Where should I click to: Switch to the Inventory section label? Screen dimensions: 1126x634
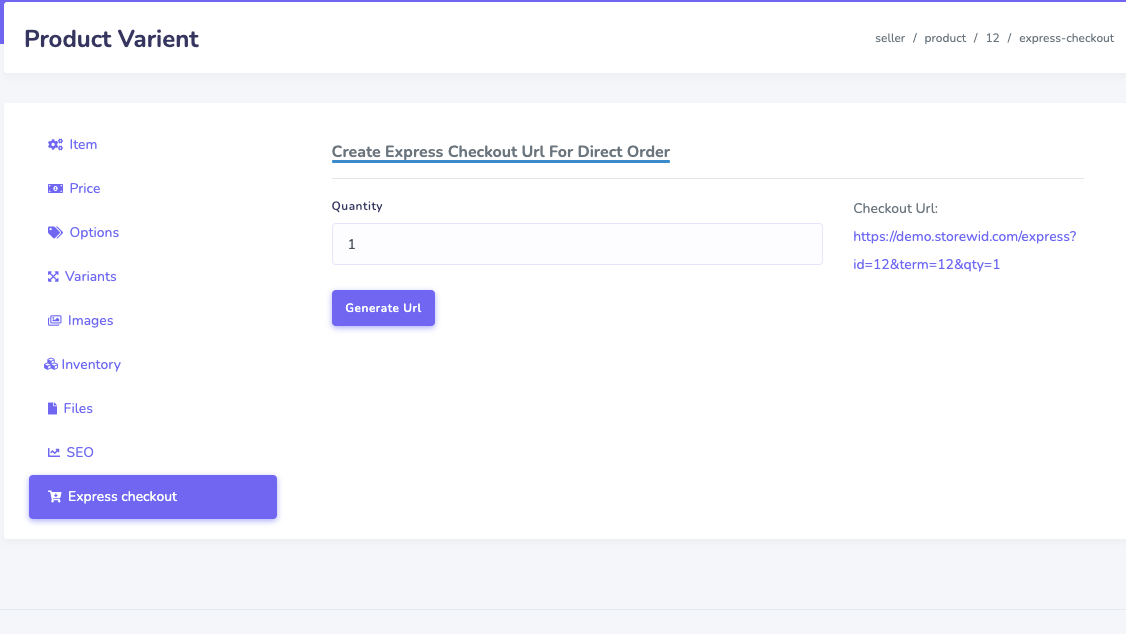[x=91, y=365]
